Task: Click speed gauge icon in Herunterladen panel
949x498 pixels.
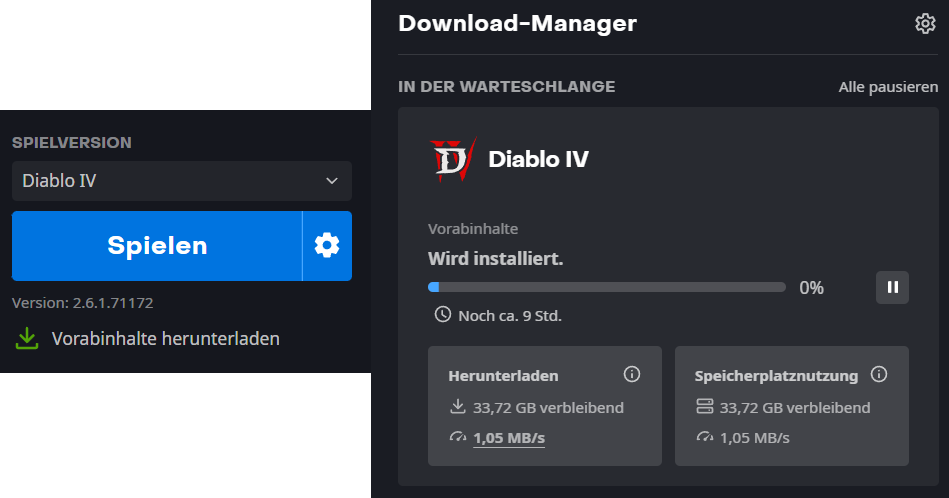Action: pos(458,437)
